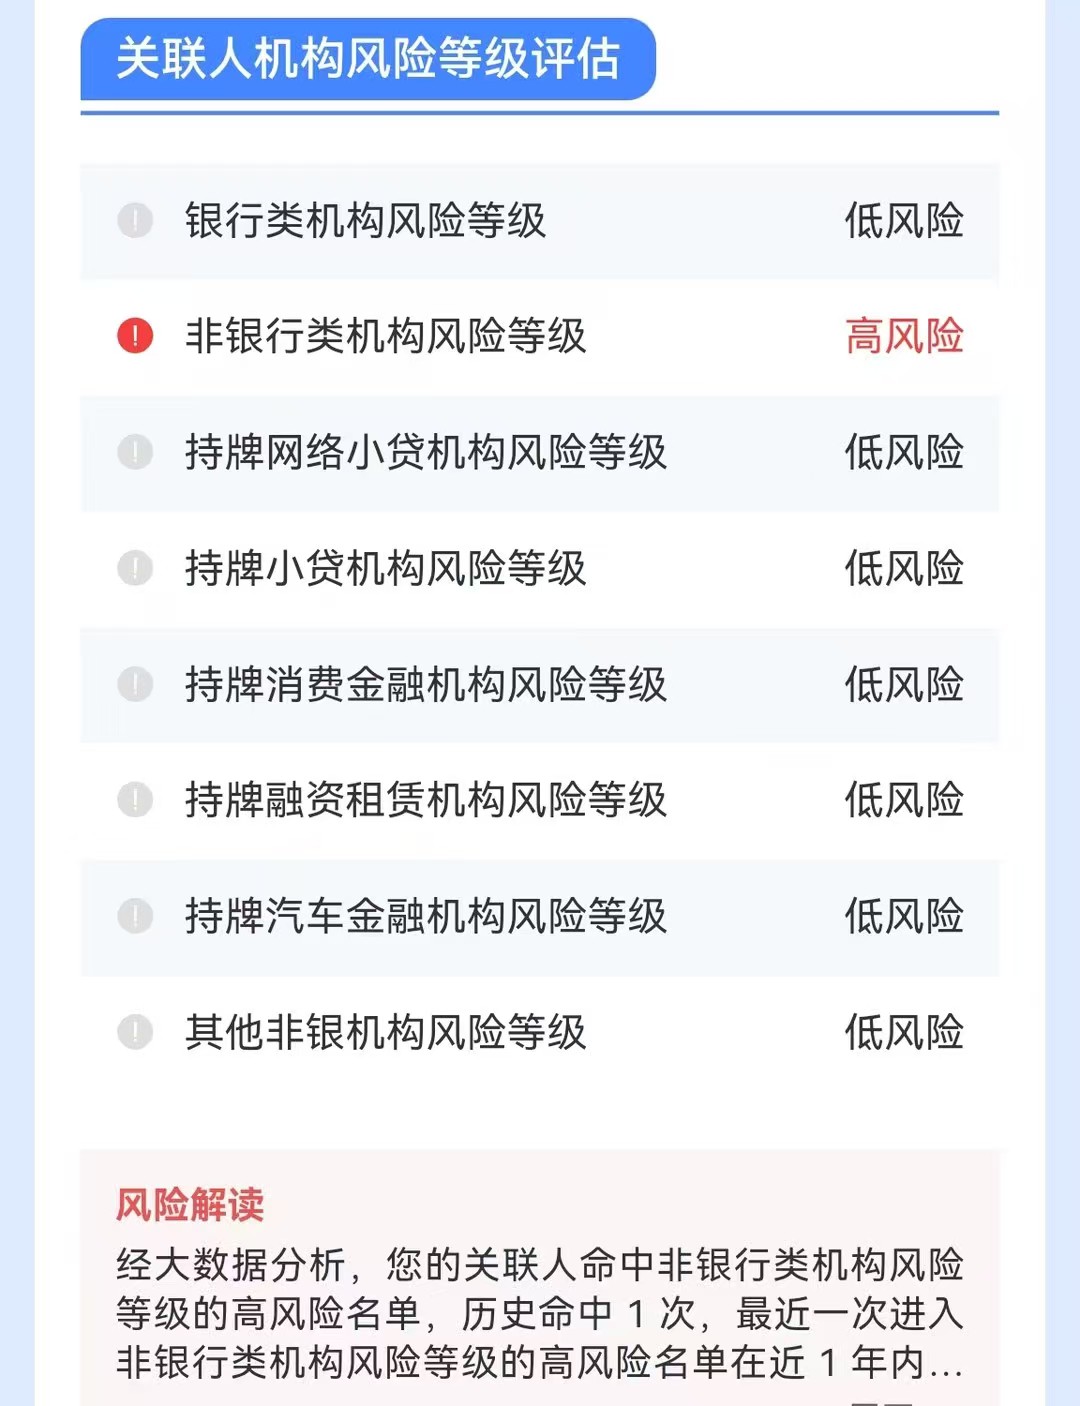Click the gray icon beside 持牌消费金融机构风险等级
Screen dimensions: 1080x1406
coord(135,684)
